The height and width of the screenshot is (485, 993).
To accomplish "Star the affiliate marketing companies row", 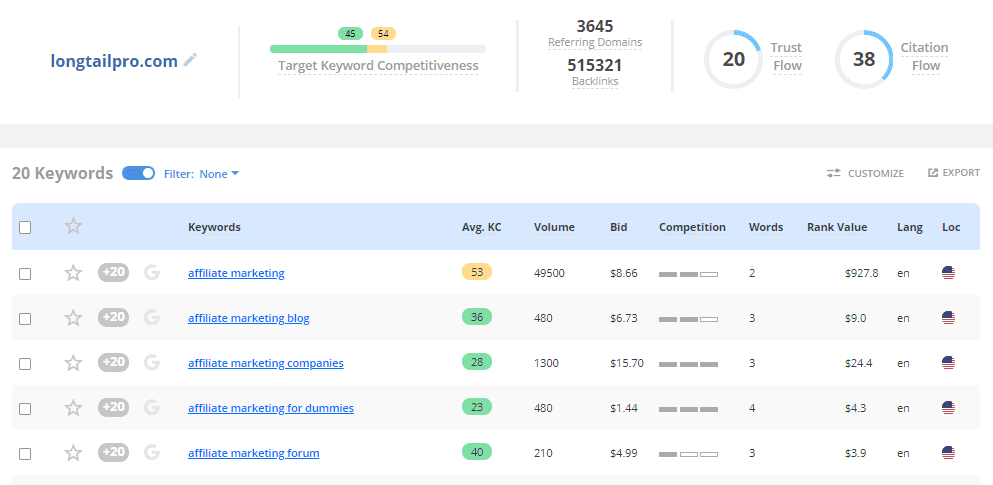I will tap(73, 363).
